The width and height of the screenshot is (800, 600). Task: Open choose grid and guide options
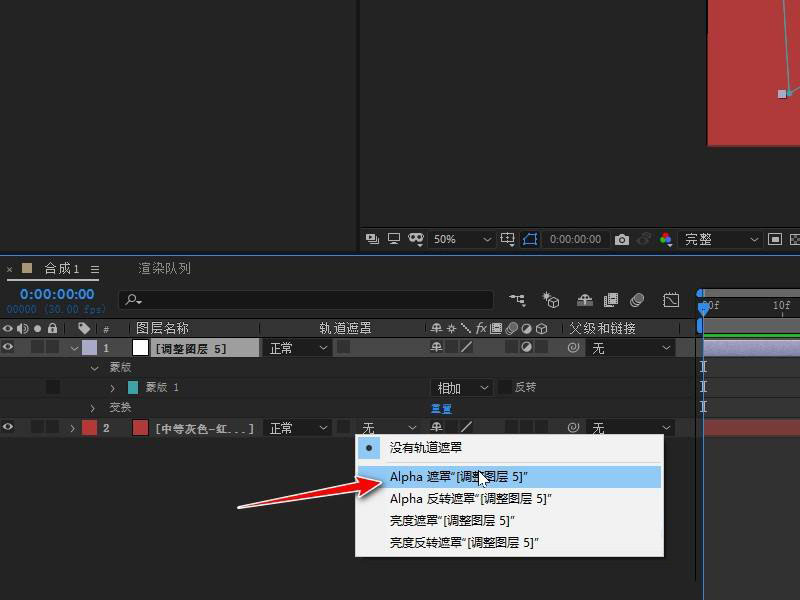tap(507, 240)
